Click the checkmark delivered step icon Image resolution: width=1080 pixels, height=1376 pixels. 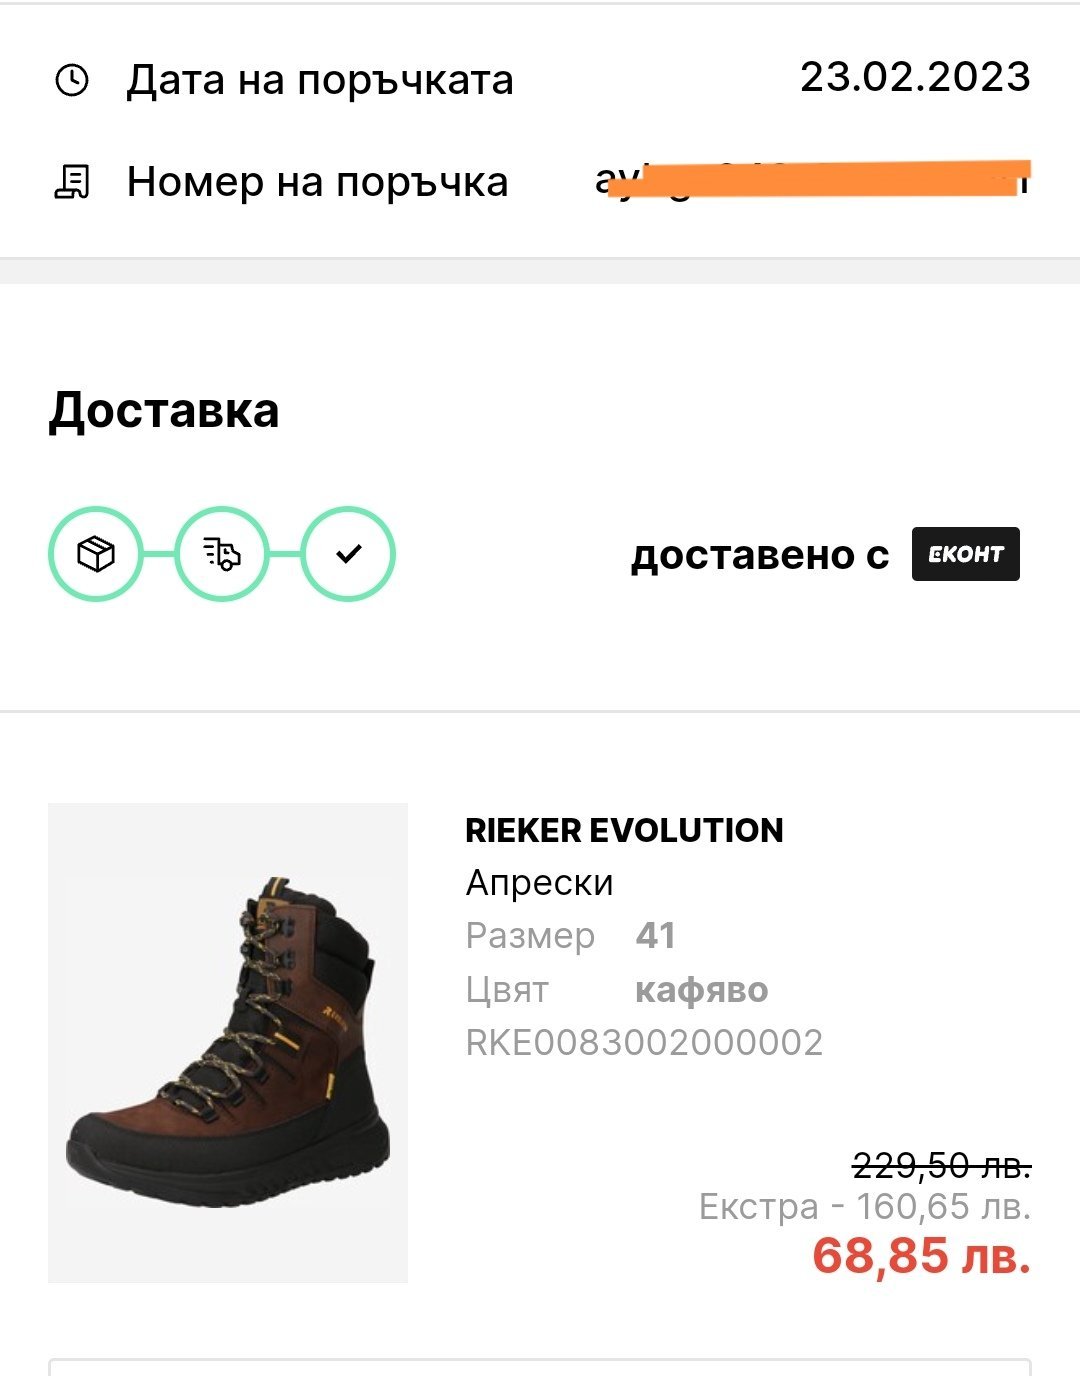(348, 554)
